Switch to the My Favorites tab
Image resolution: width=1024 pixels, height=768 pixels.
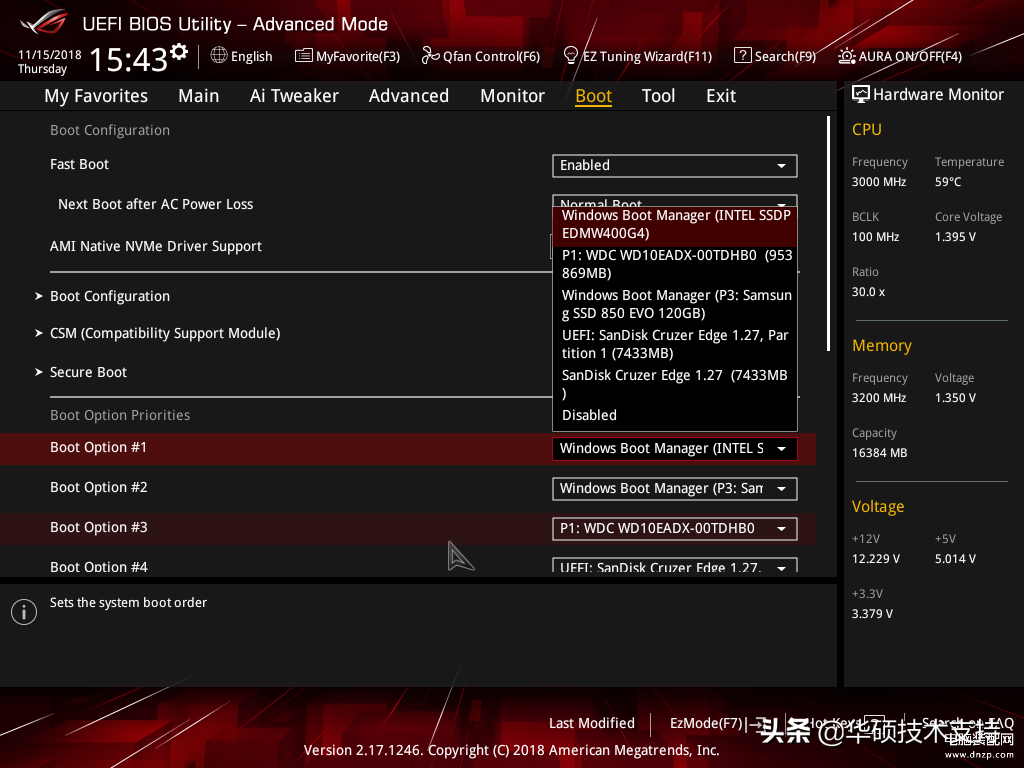pos(96,96)
